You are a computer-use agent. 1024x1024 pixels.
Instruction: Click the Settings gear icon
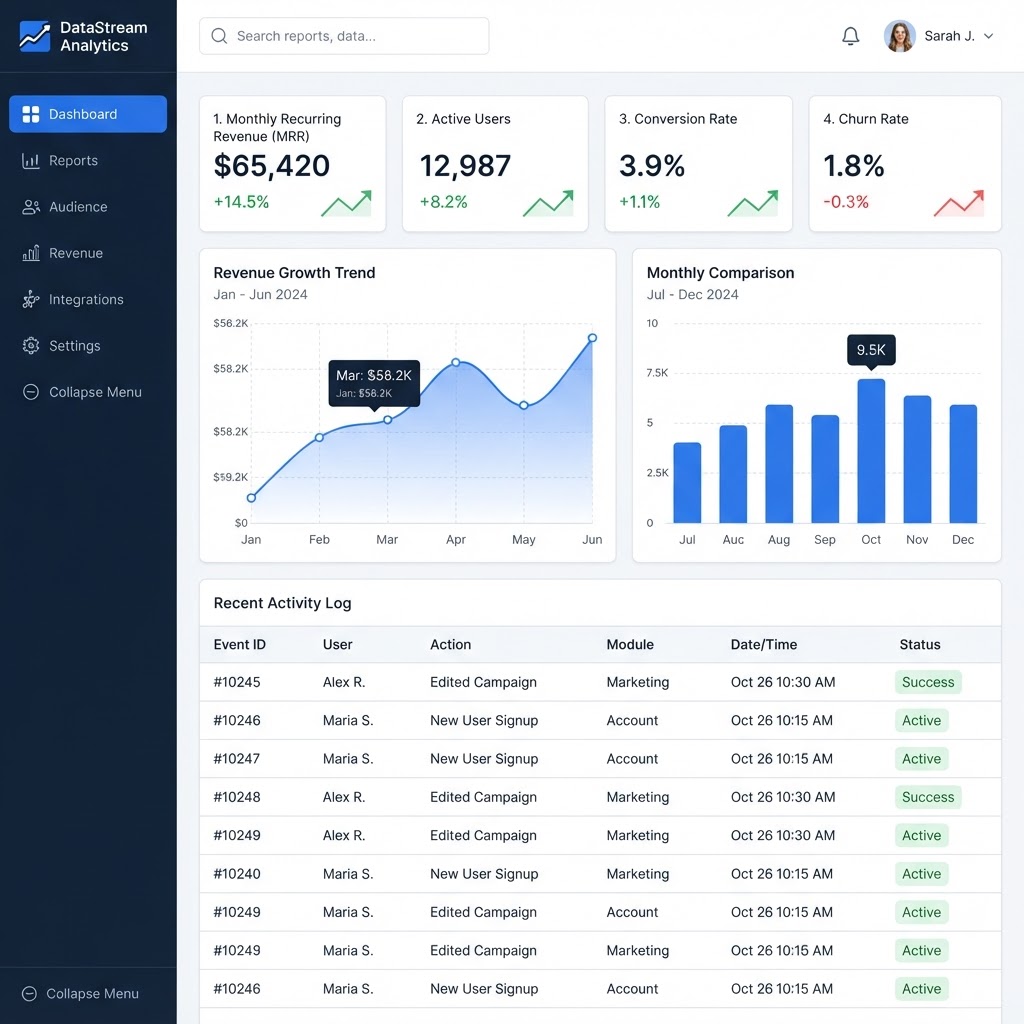click(31, 346)
